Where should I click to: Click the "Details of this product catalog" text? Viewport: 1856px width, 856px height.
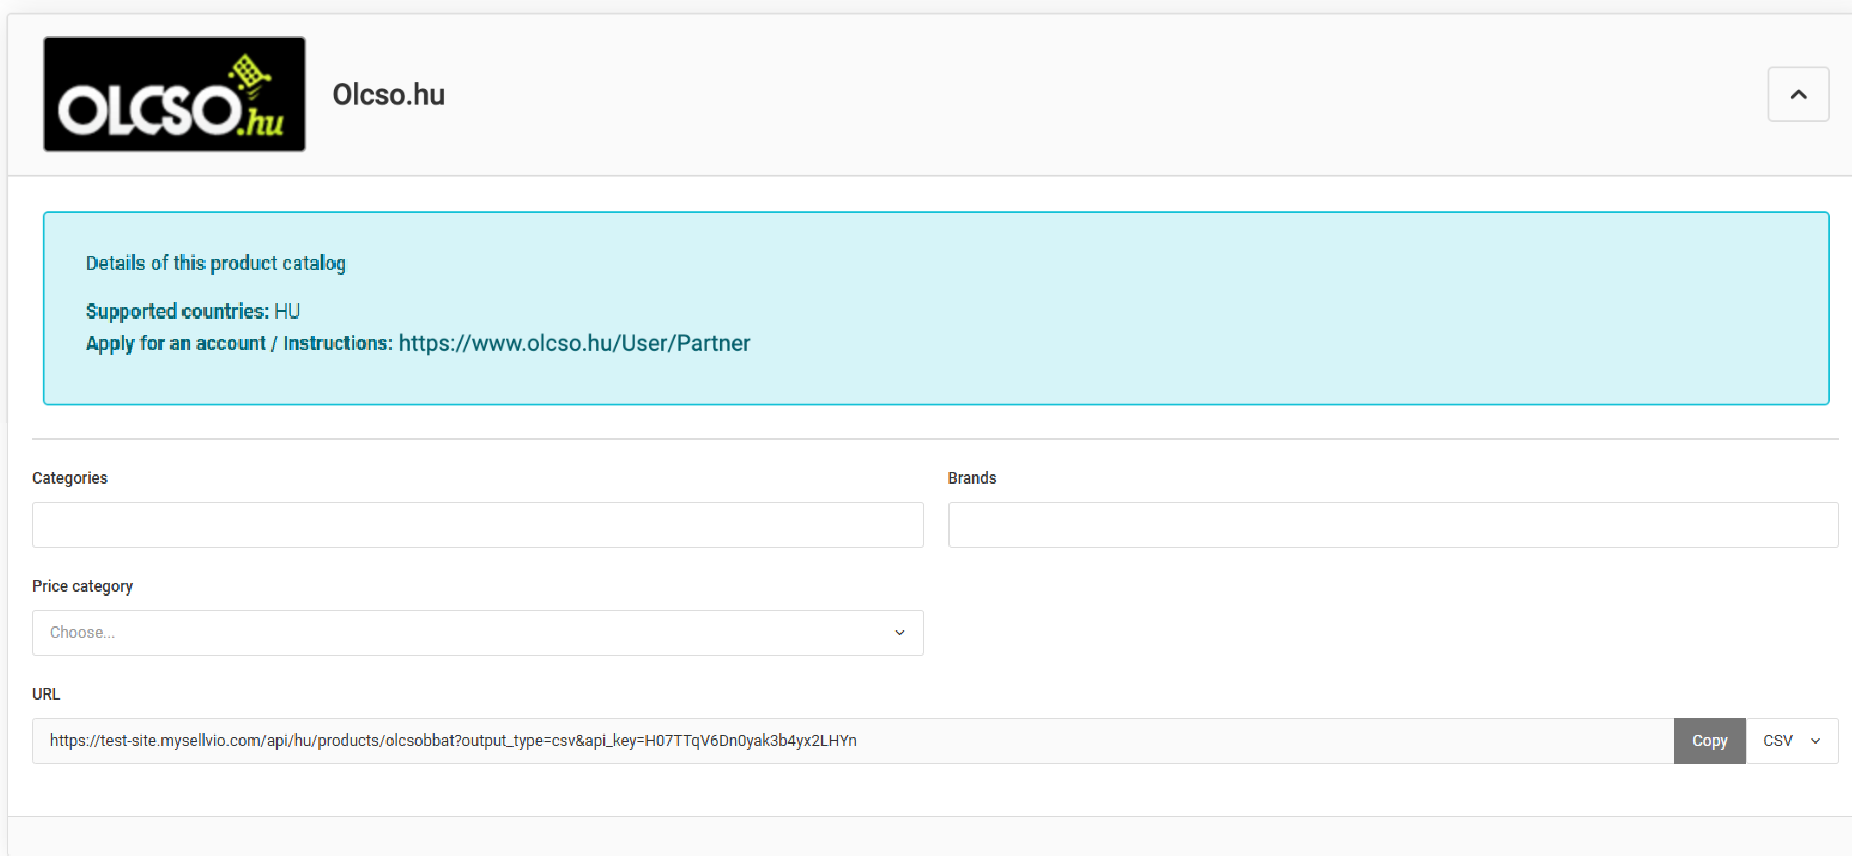pos(215,263)
